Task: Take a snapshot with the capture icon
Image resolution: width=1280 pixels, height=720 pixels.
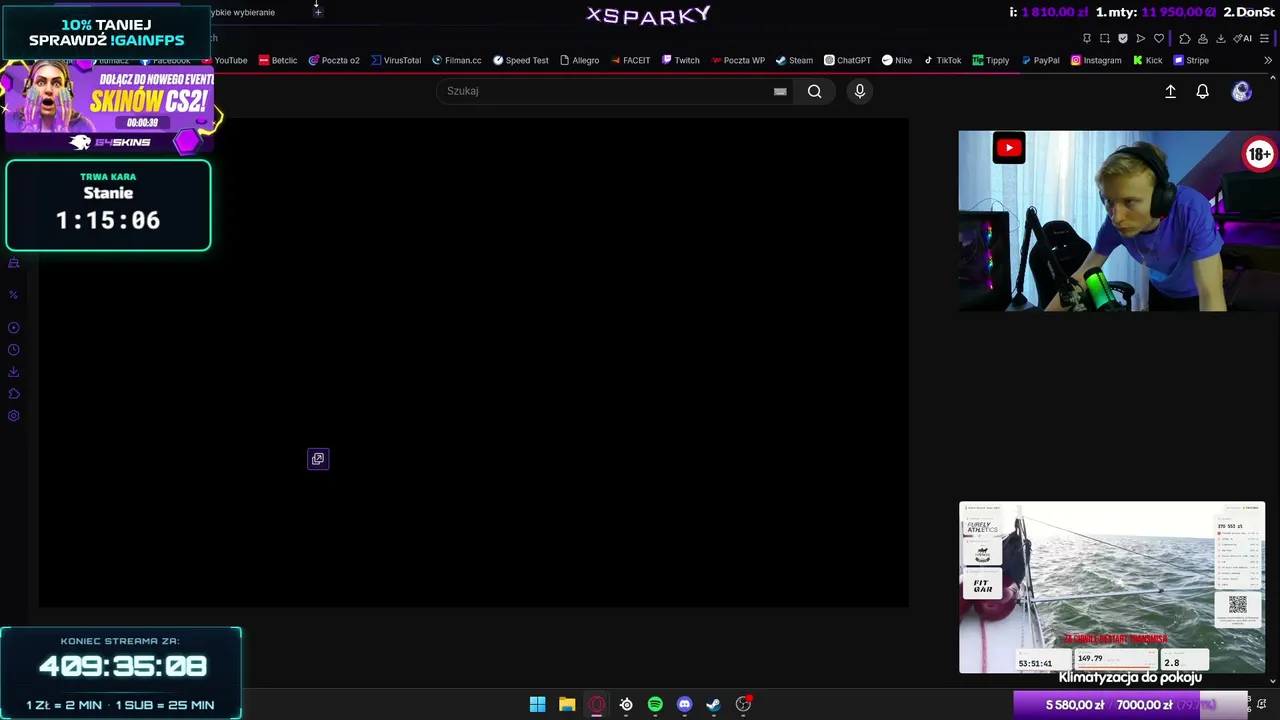Action: click(x=1105, y=38)
